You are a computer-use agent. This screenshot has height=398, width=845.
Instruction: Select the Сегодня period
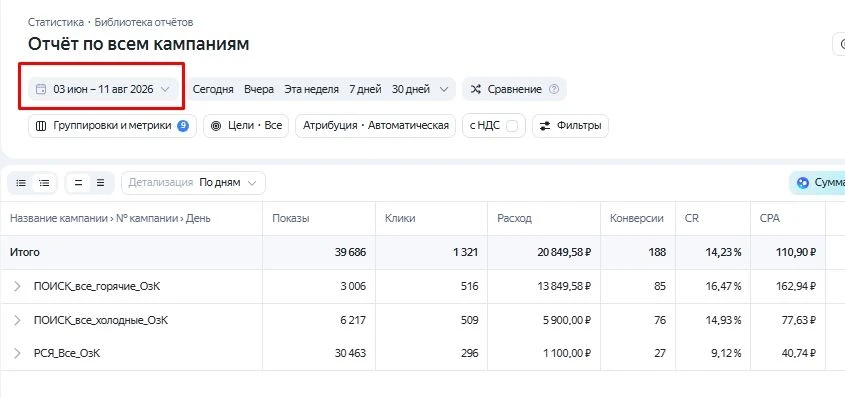coord(213,89)
